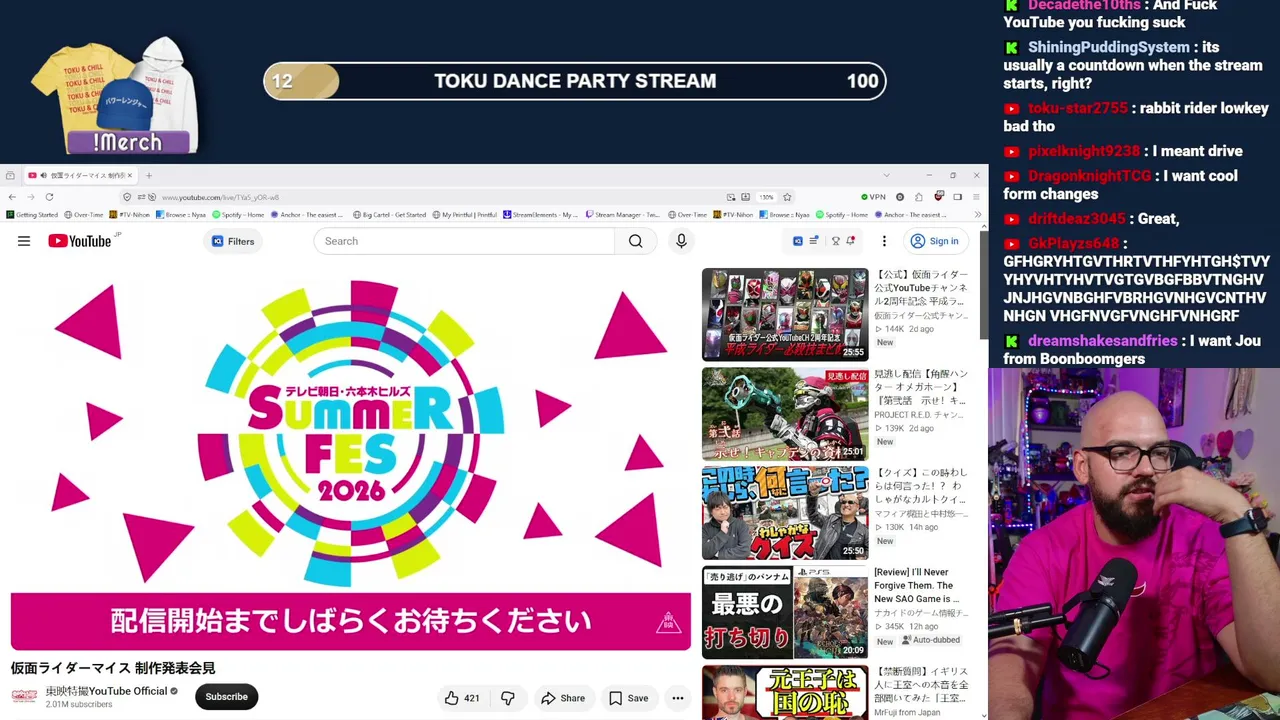This screenshot has height=720, width=1280.
Task: Open the Big Cartel bookmark
Action: (390, 215)
